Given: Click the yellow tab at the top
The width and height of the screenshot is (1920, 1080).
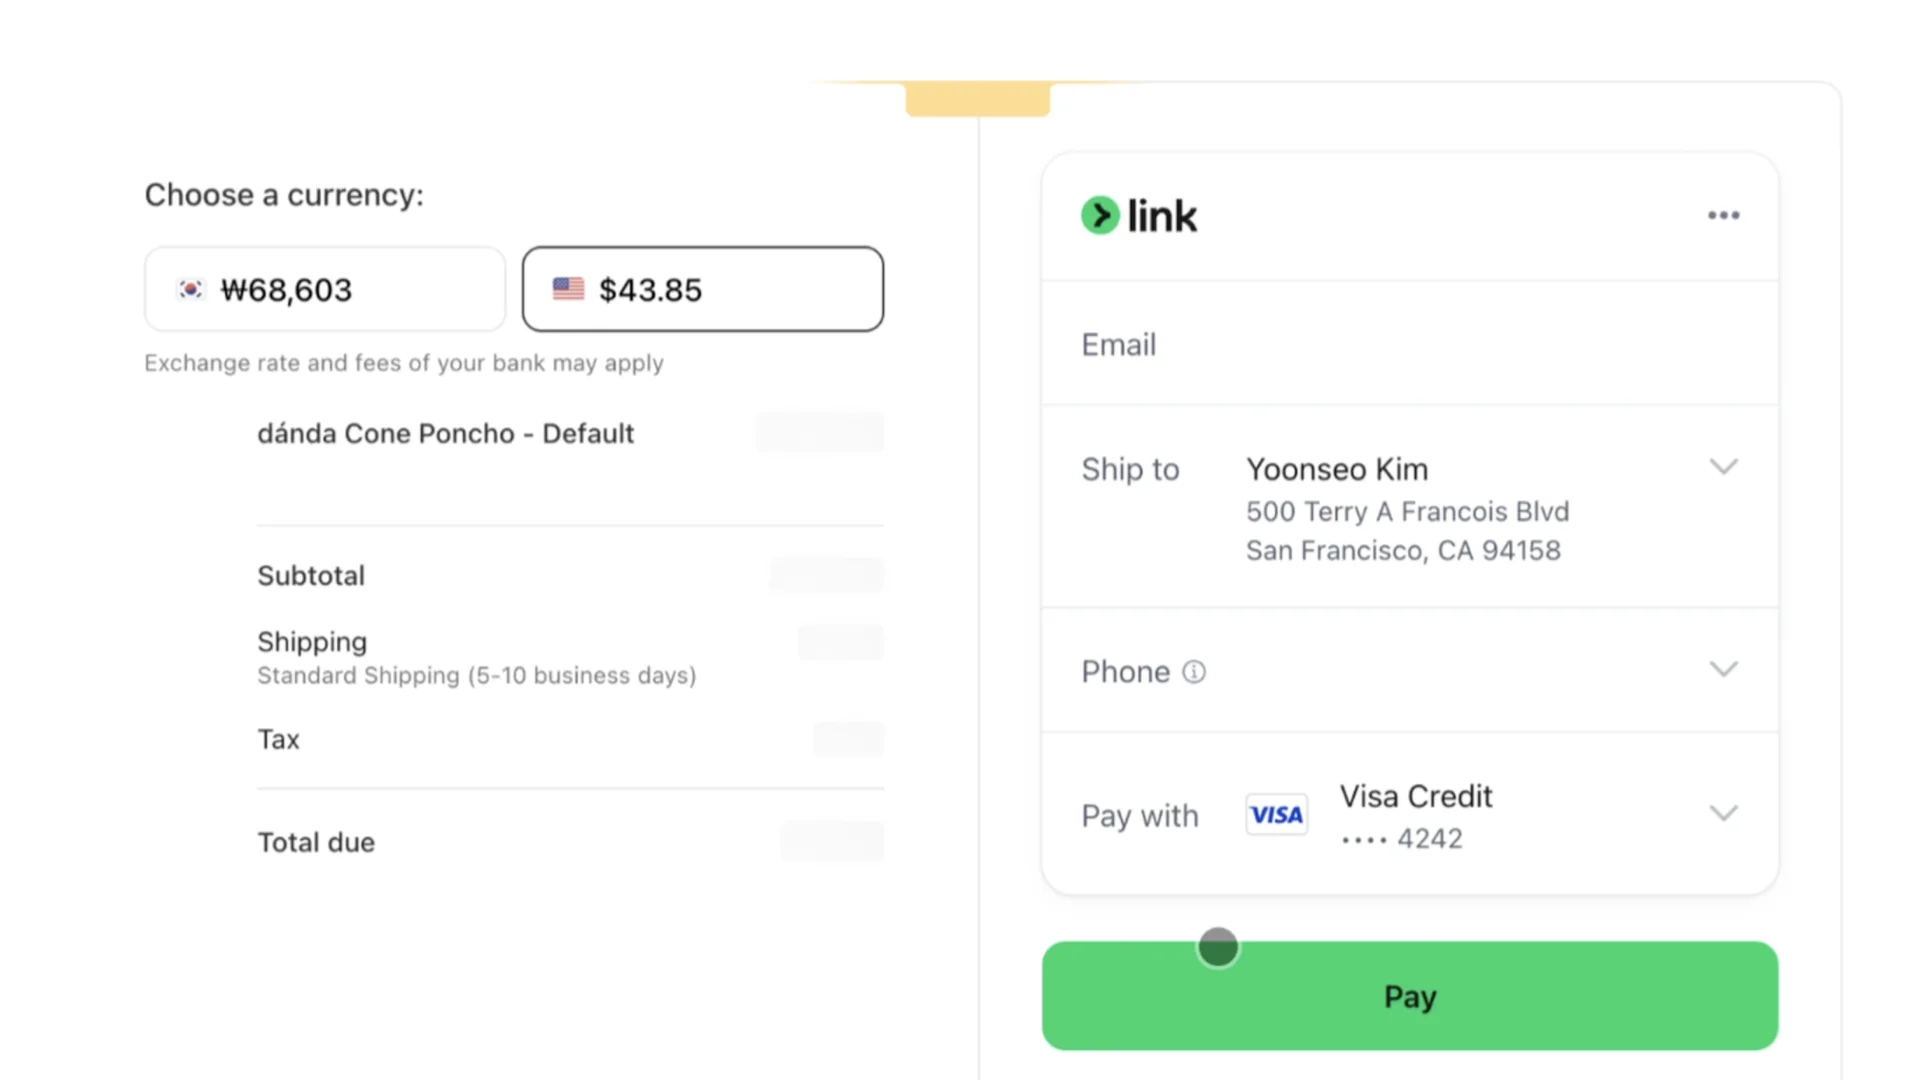Looking at the screenshot, I should point(977,99).
